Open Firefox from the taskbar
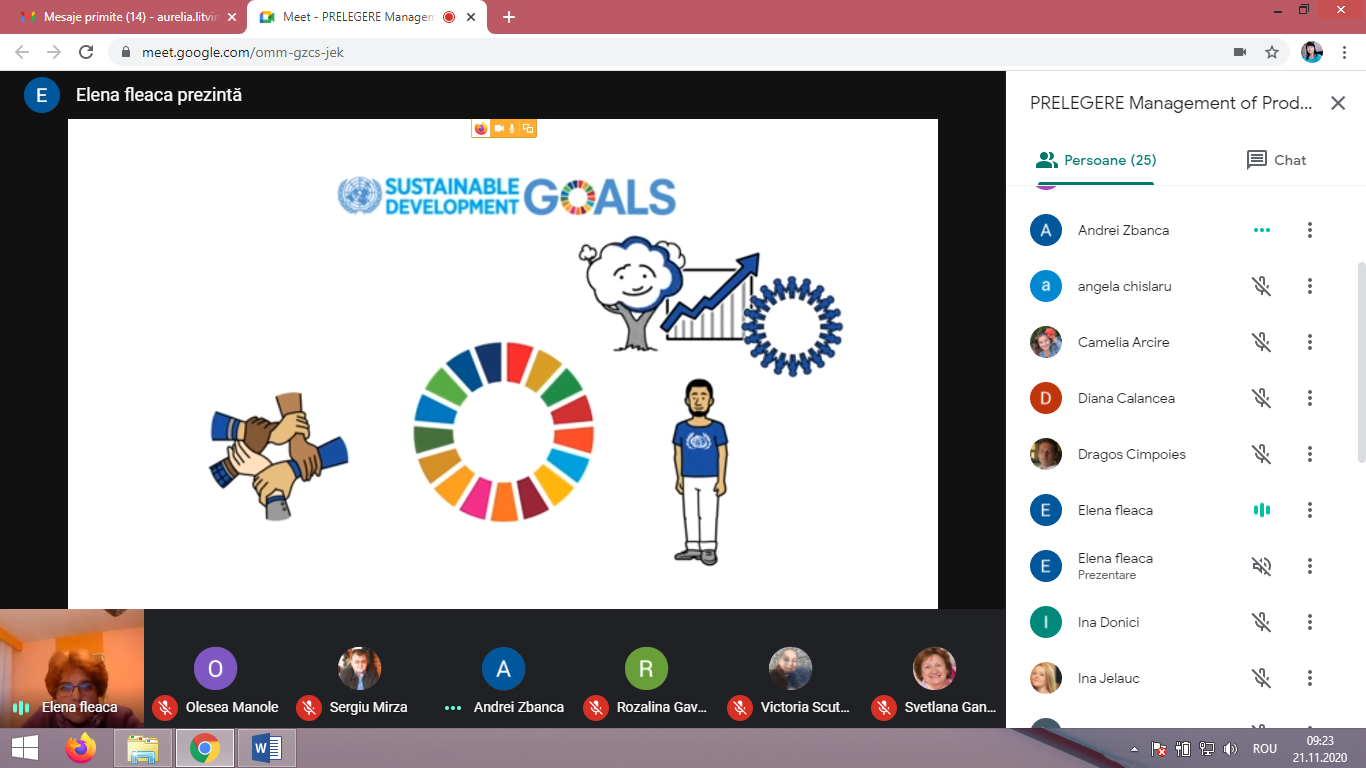The width and height of the screenshot is (1366, 768). click(x=81, y=747)
